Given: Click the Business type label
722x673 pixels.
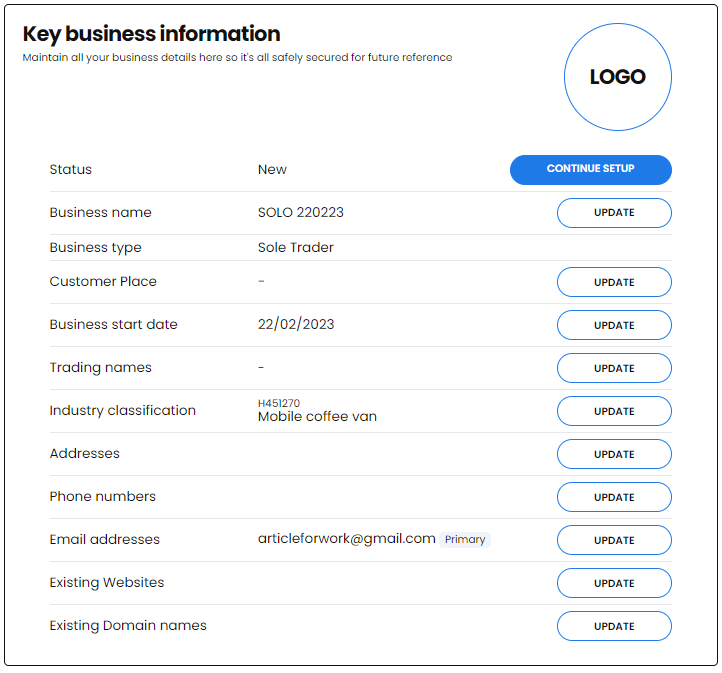Looking at the screenshot, I should click(95, 248).
